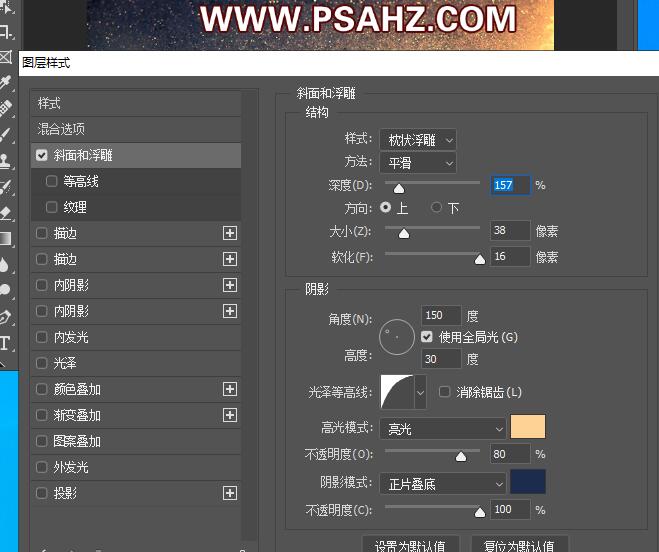Click the gloss contour curve thumbnail

pyautogui.click(x=397, y=392)
